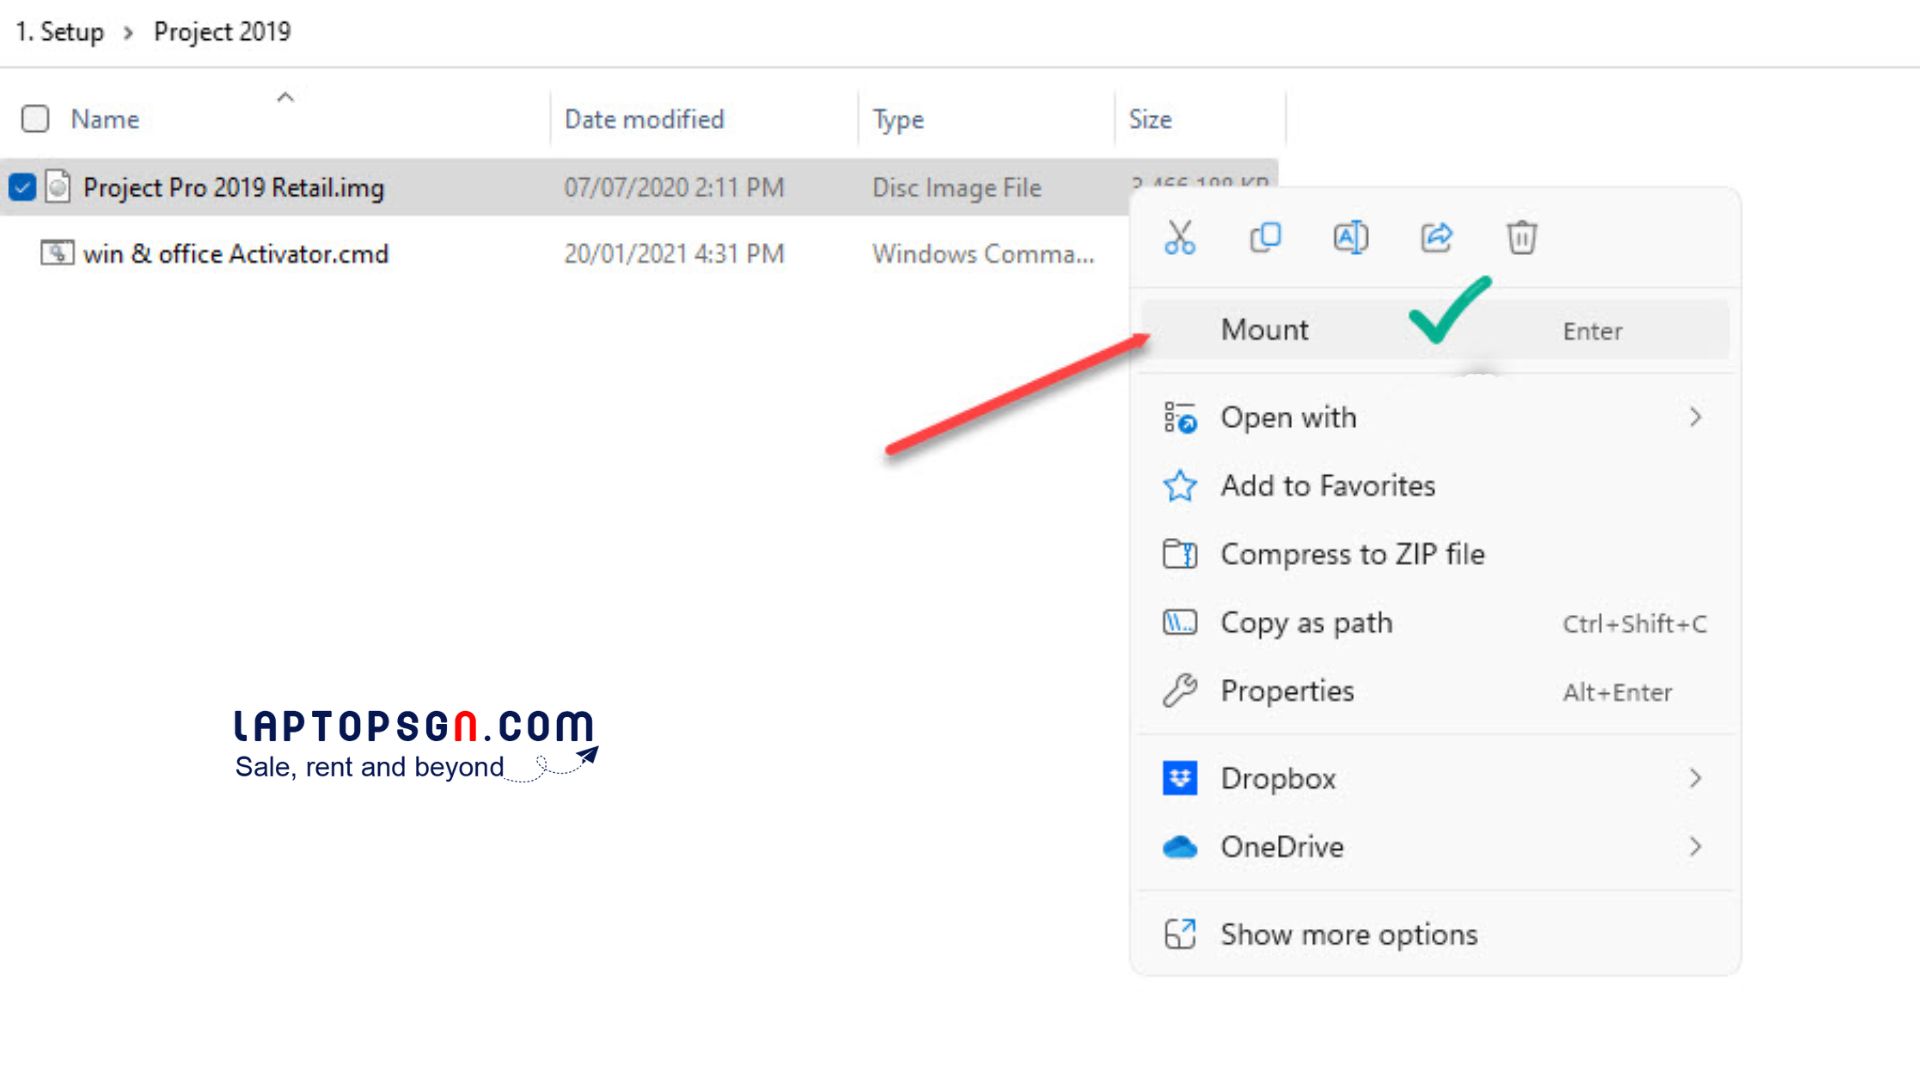Select Mount from the context menu

[1263, 329]
